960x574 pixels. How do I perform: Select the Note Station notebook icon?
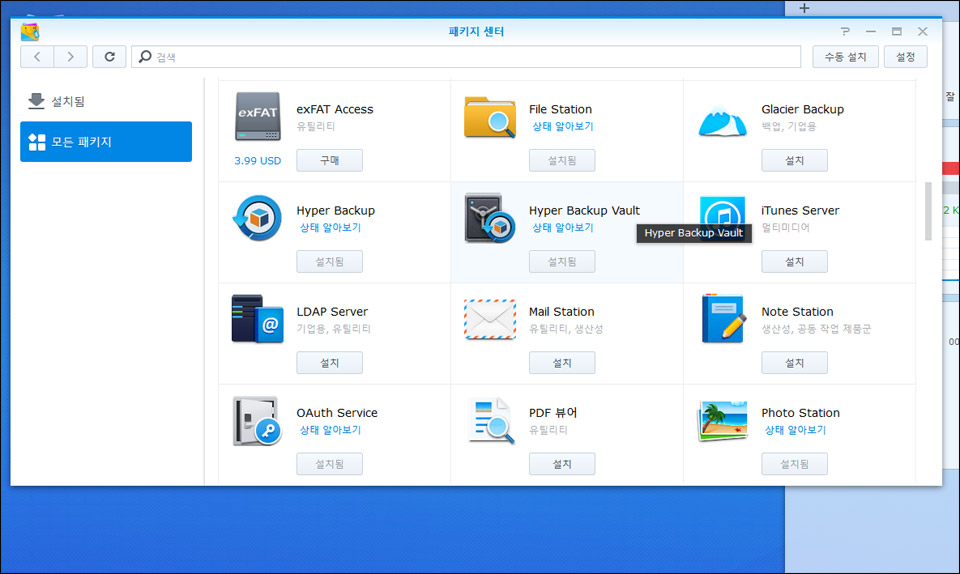coord(724,319)
